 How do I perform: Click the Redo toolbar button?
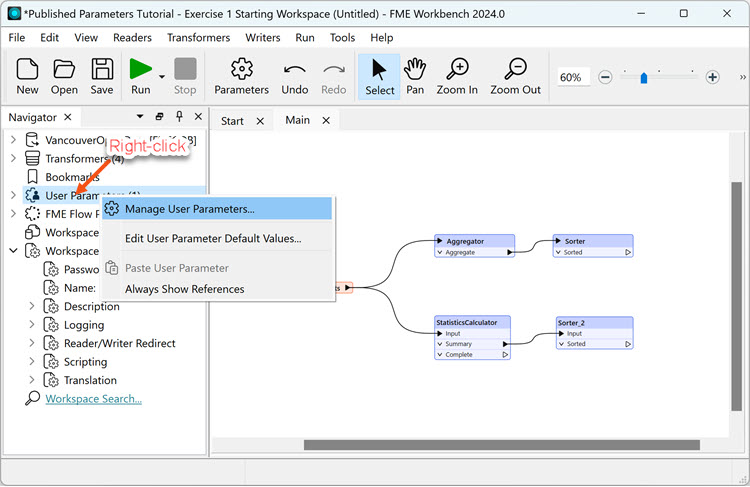coord(333,77)
